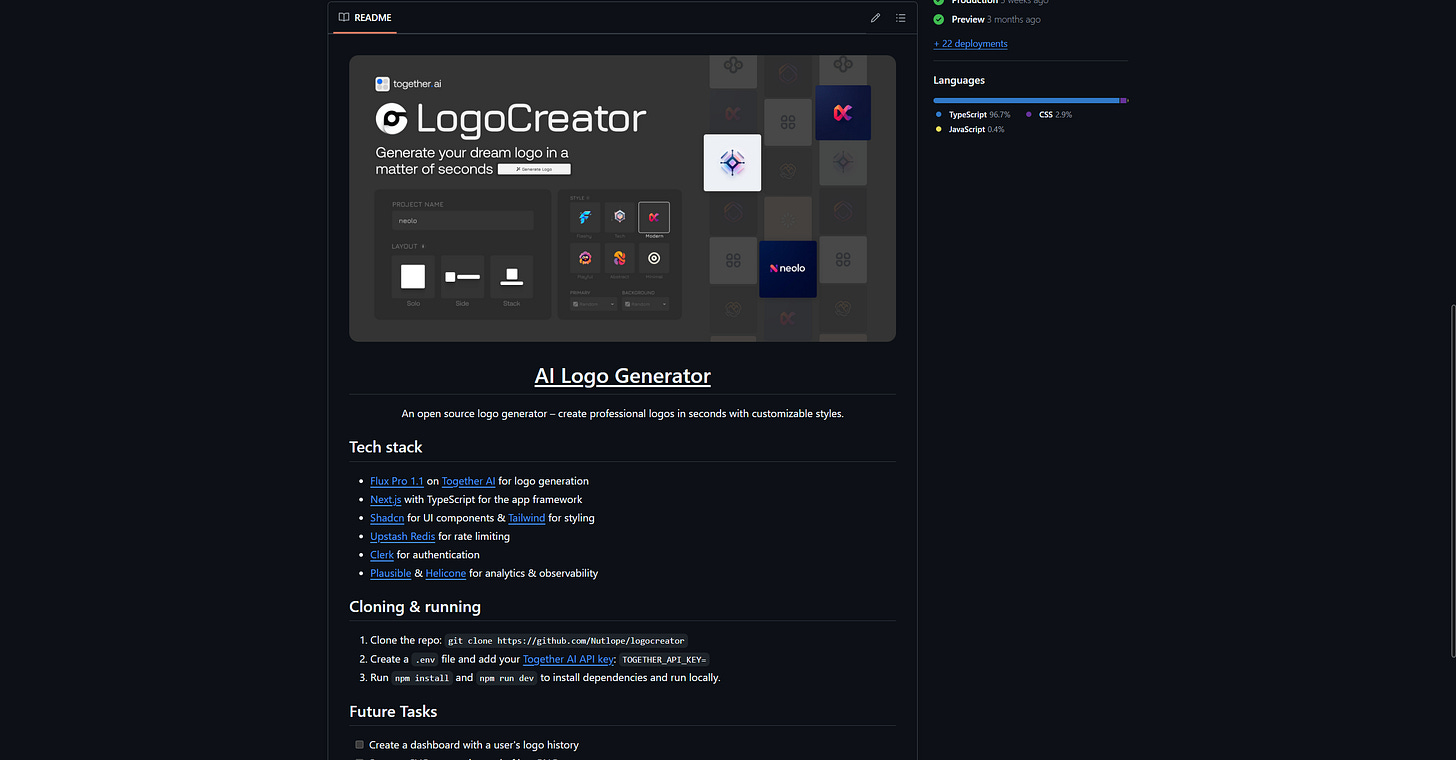
Task: Click the 'Future Tasks' heading
Action: point(393,712)
